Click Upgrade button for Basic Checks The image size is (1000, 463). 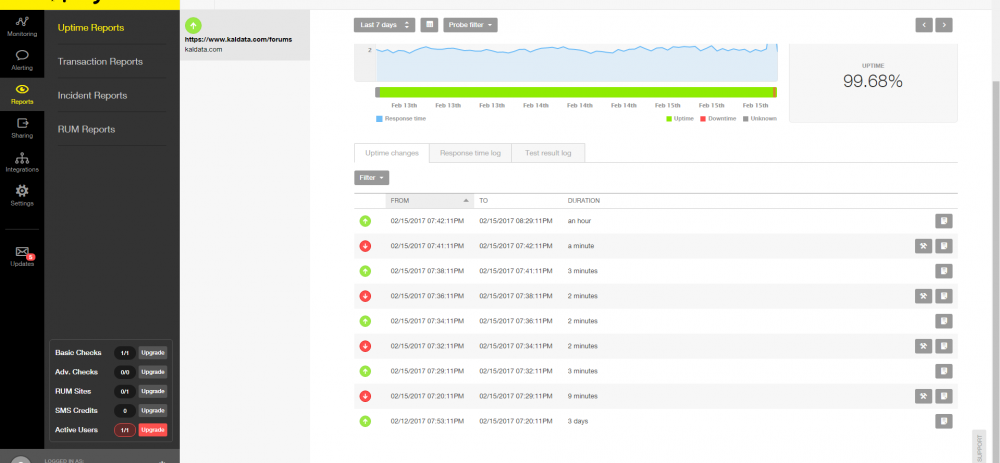[x=153, y=353]
